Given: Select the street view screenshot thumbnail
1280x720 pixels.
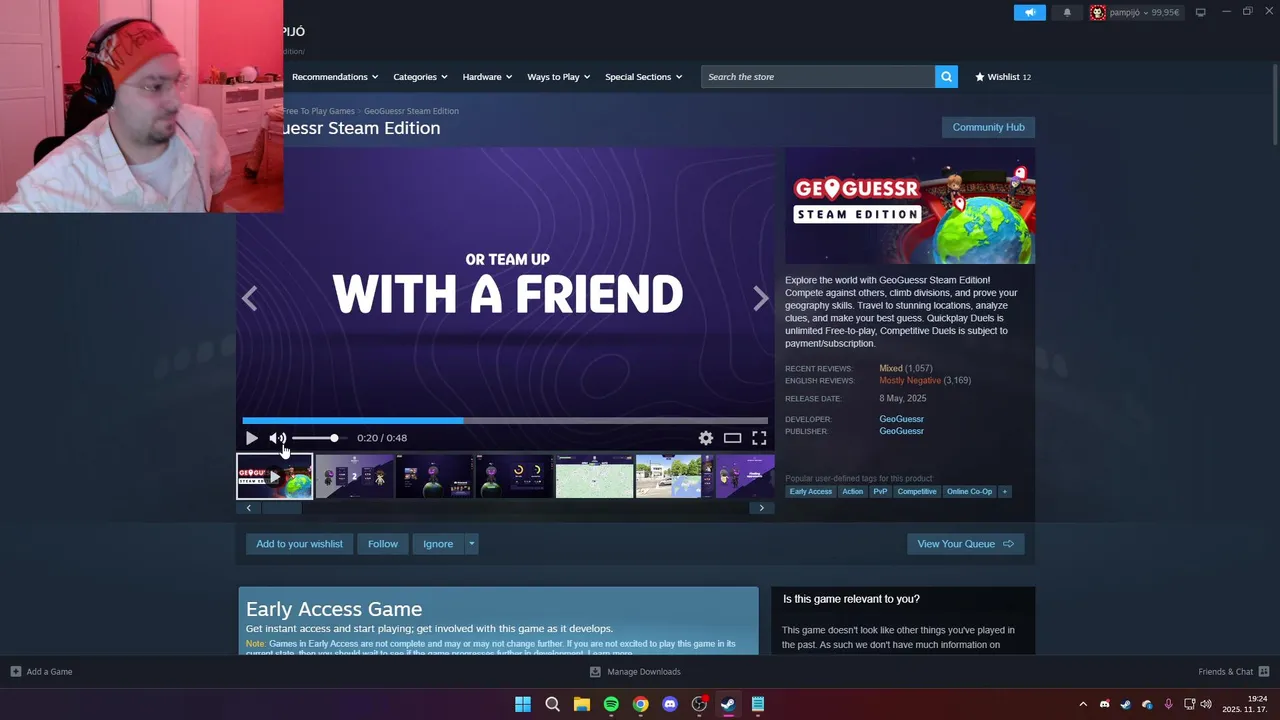Looking at the screenshot, I should (x=674, y=477).
